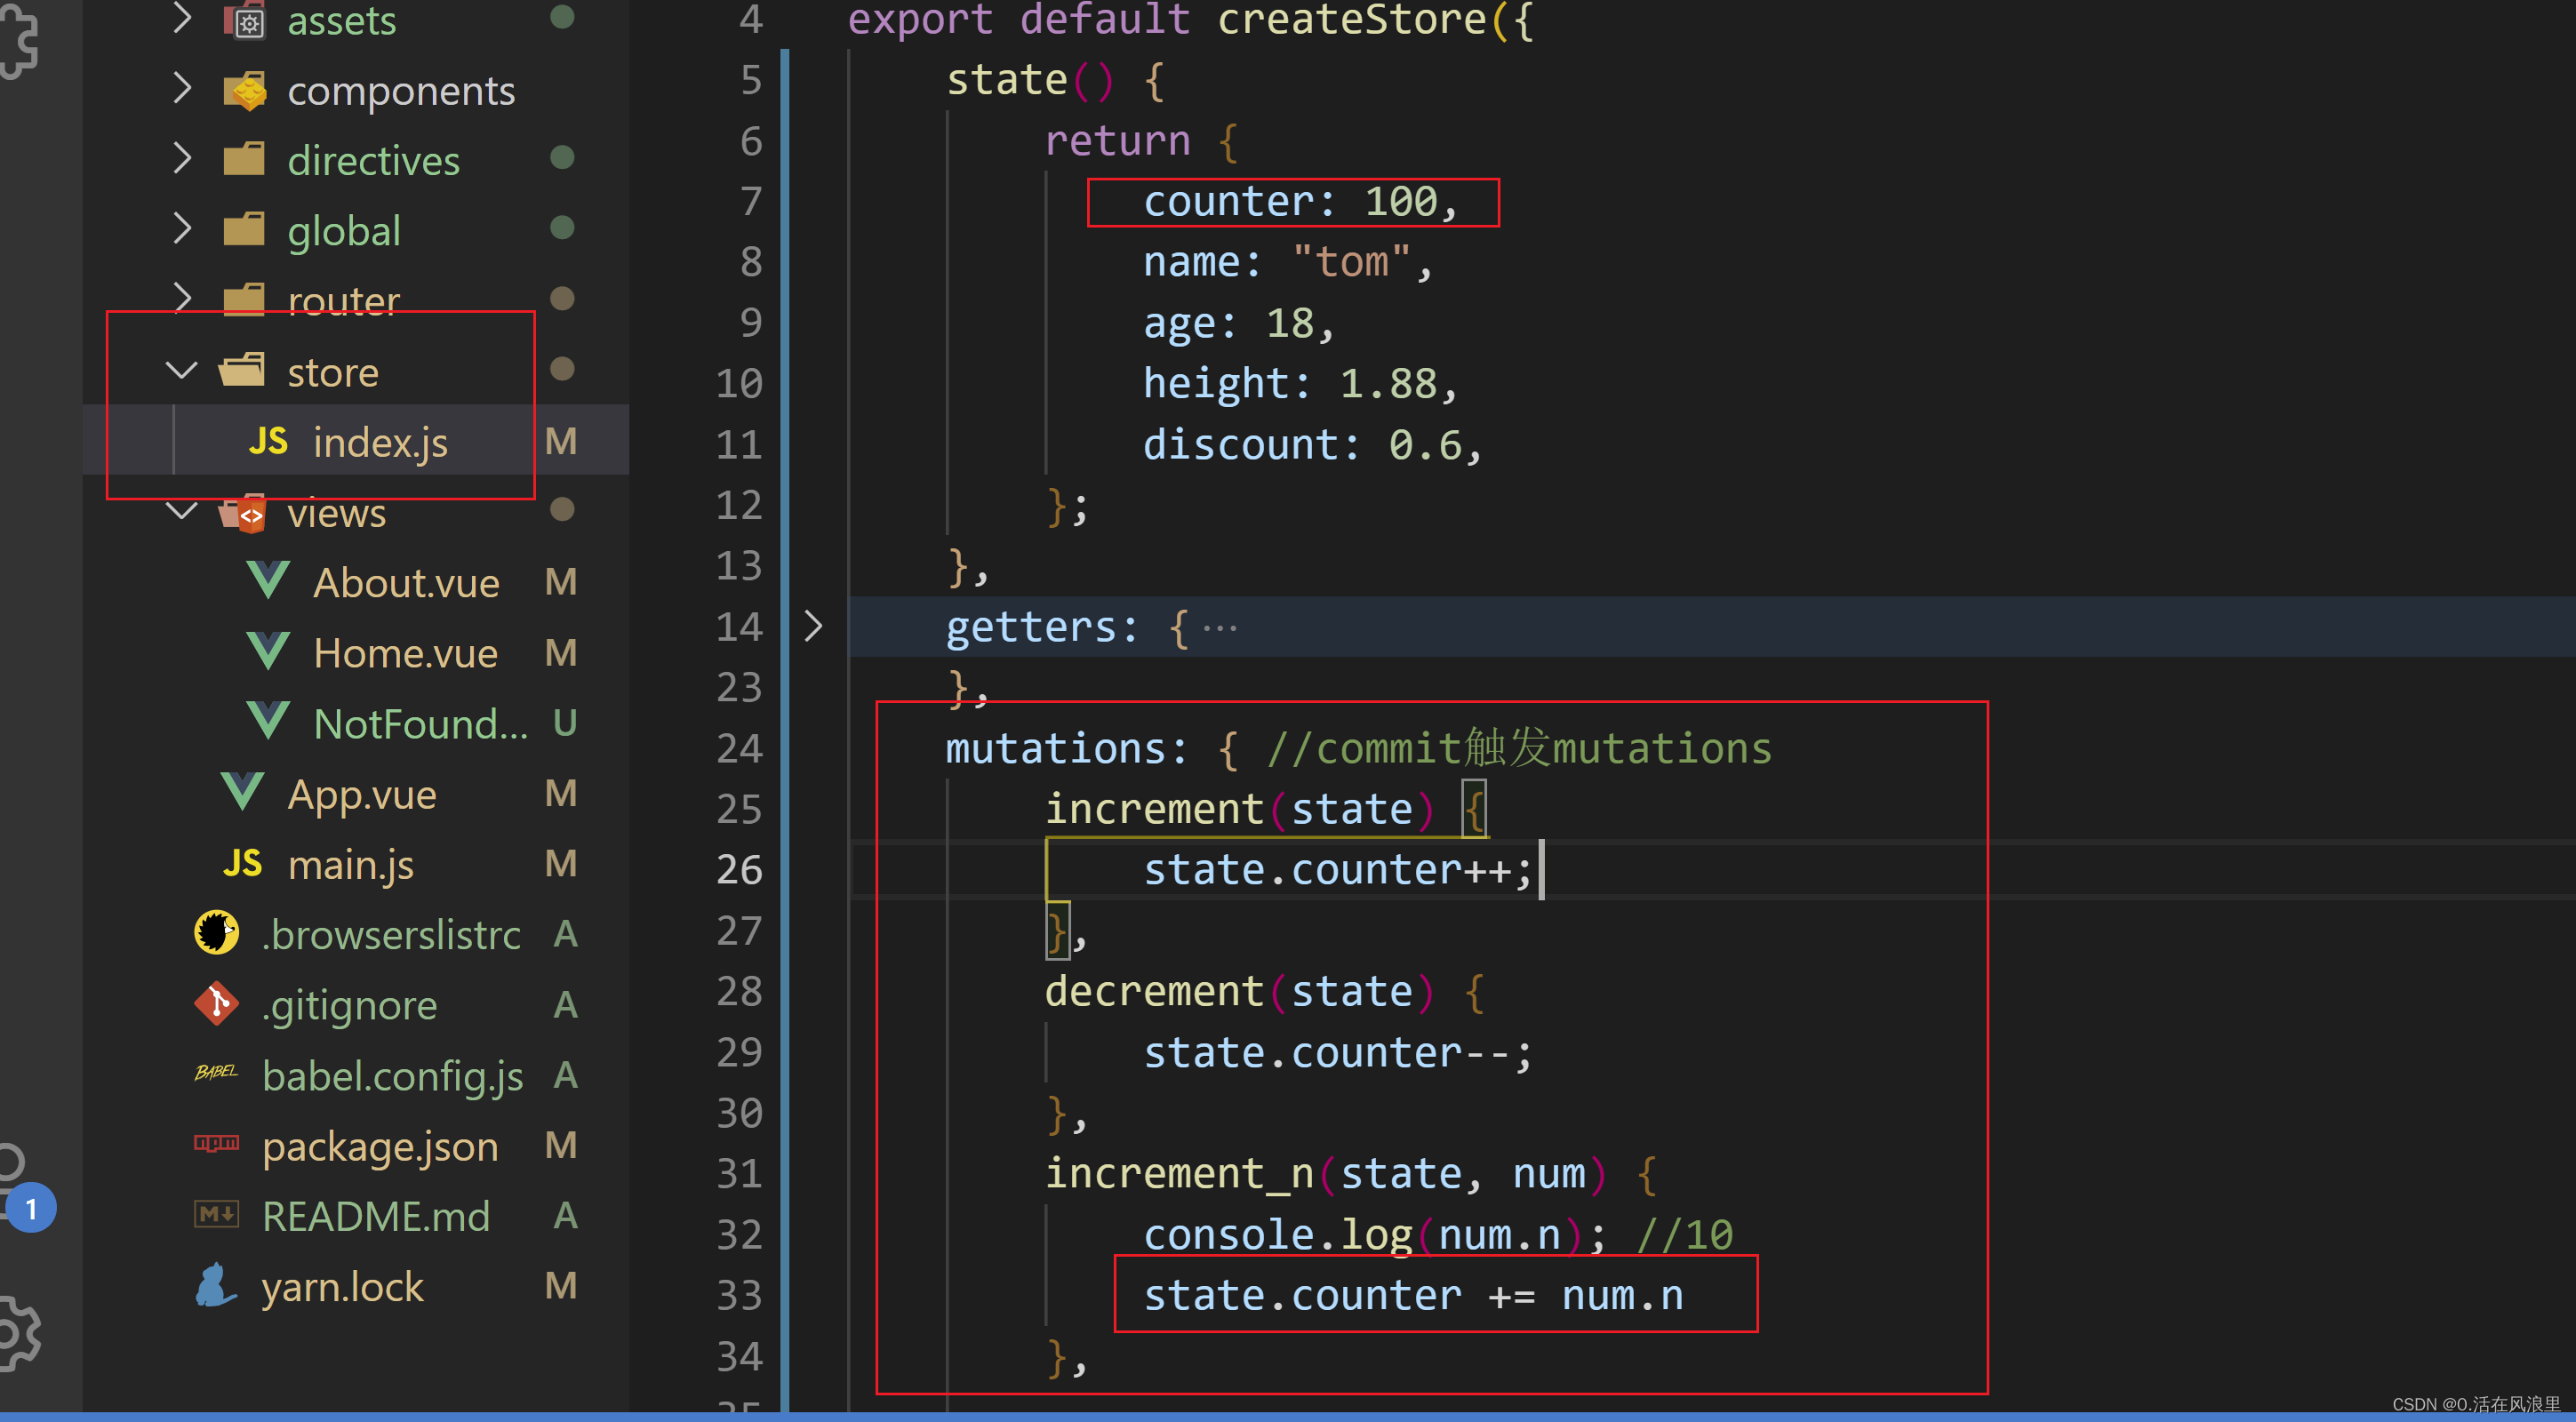Click the markdown icon of README.md
2576x1422 pixels.
pos(216,1215)
